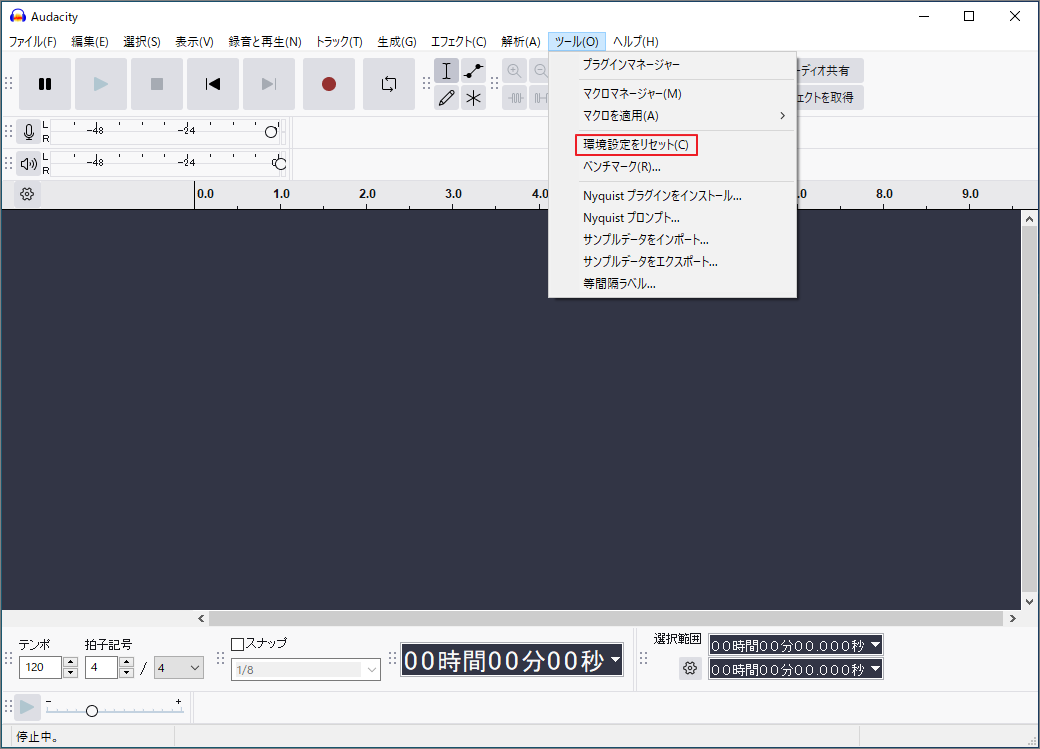Choose 環境設定をリセット(C) menu item
Screen dimensions: 1040x749
coord(673,145)
